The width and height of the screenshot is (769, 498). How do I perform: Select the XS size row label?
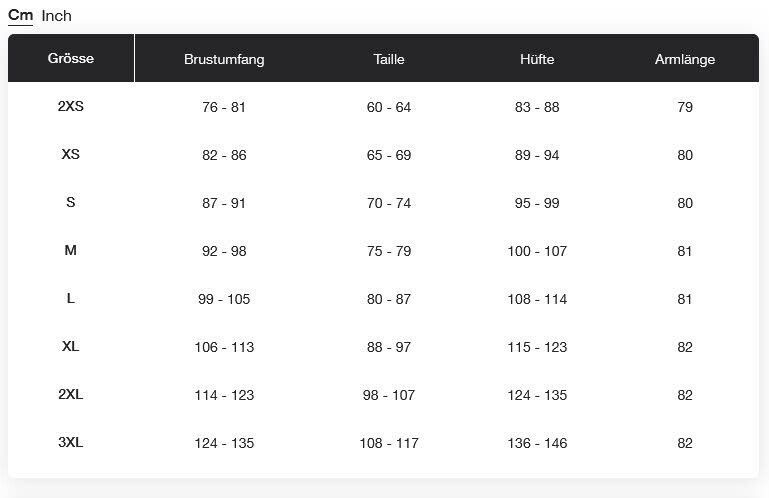[x=71, y=154]
